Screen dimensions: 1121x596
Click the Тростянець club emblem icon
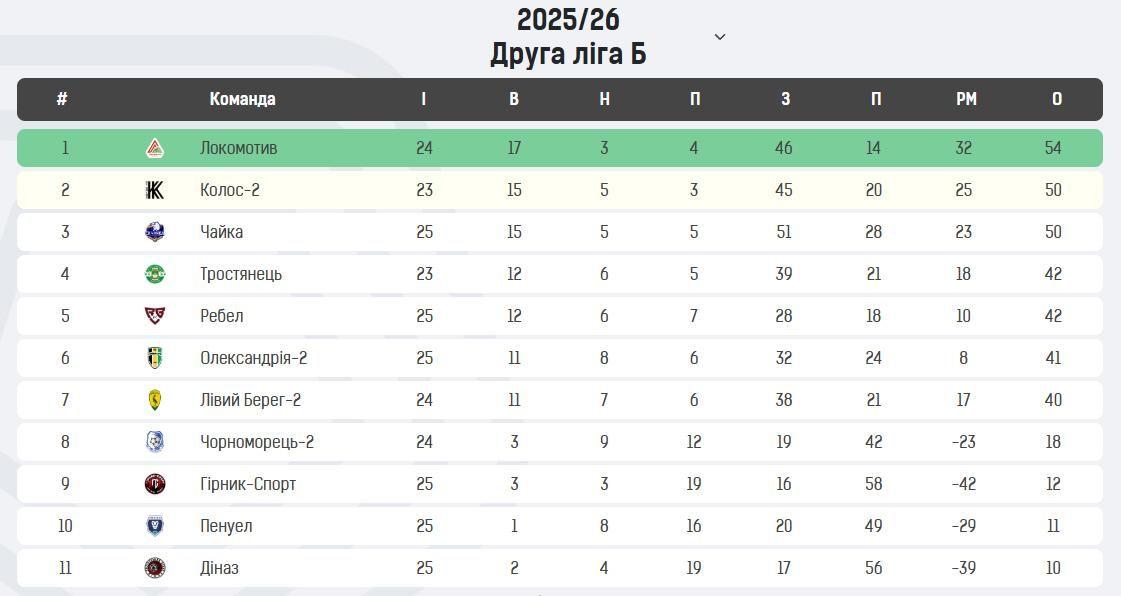point(155,274)
